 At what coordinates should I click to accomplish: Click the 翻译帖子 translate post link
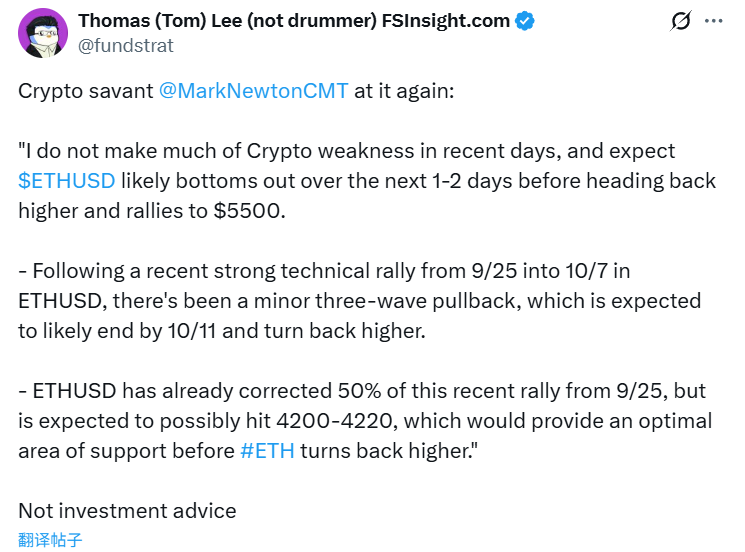click(50, 540)
